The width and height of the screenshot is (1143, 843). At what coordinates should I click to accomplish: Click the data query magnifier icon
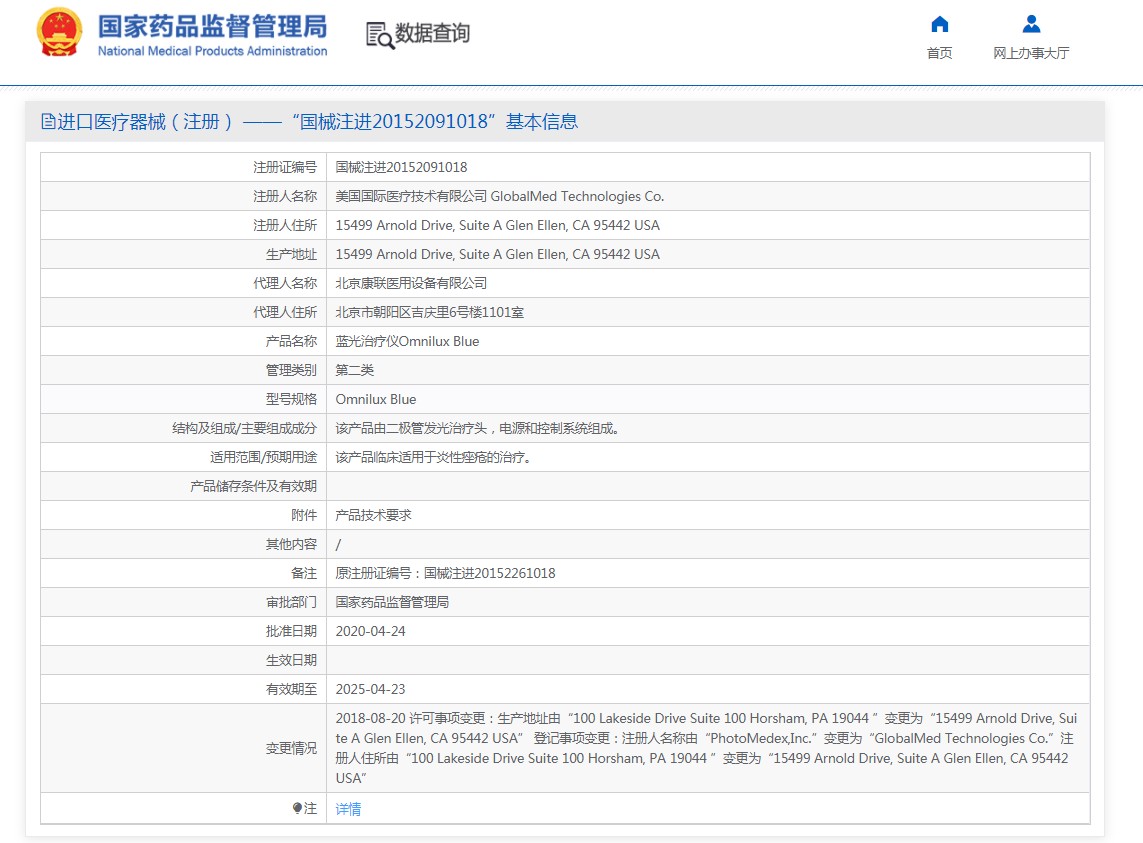click(x=380, y=35)
